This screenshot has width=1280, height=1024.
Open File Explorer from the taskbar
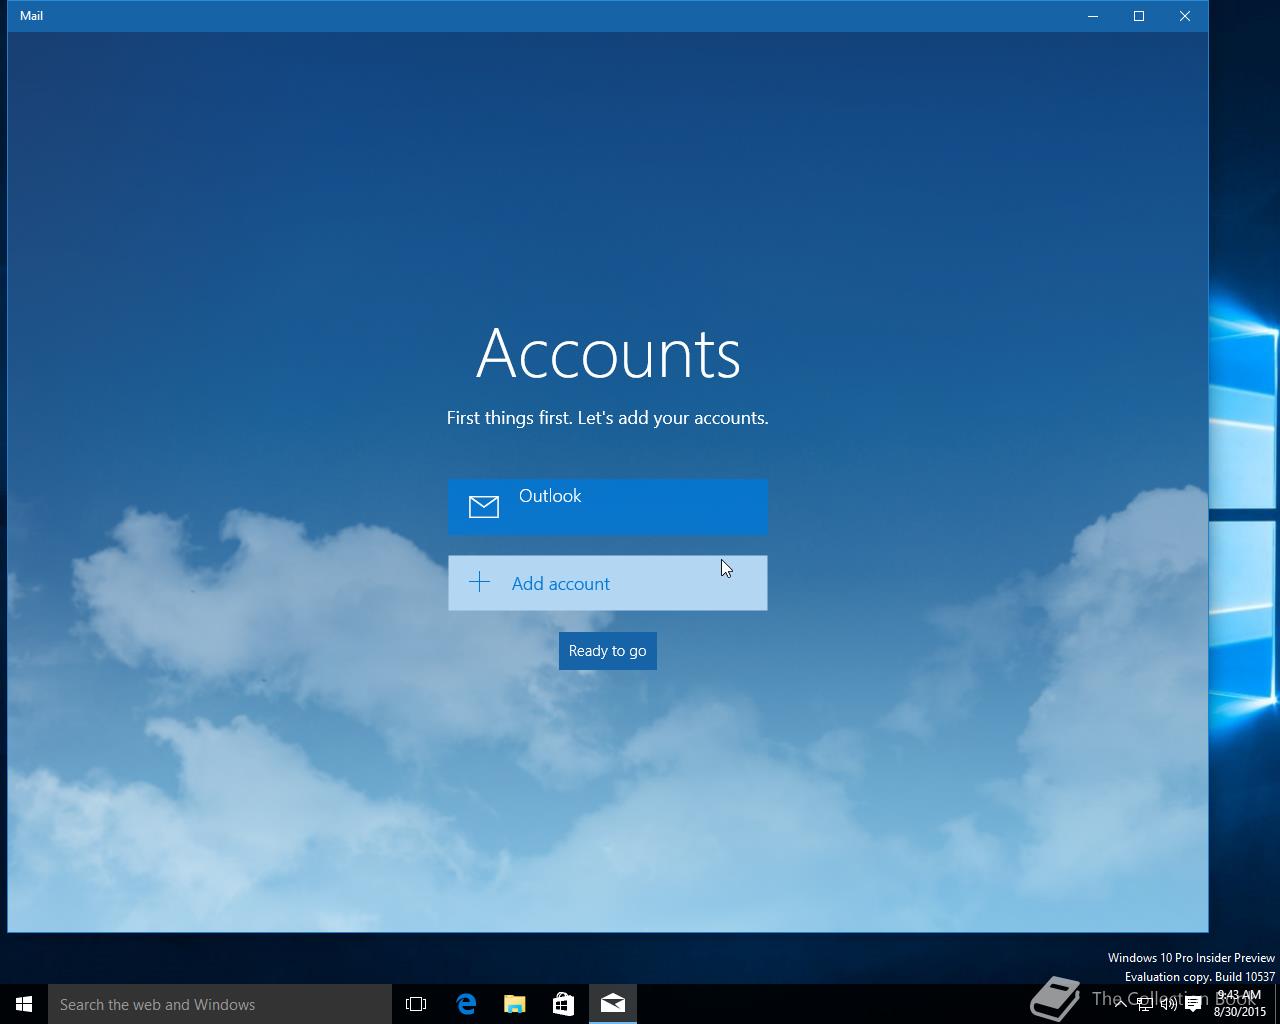(x=515, y=1004)
